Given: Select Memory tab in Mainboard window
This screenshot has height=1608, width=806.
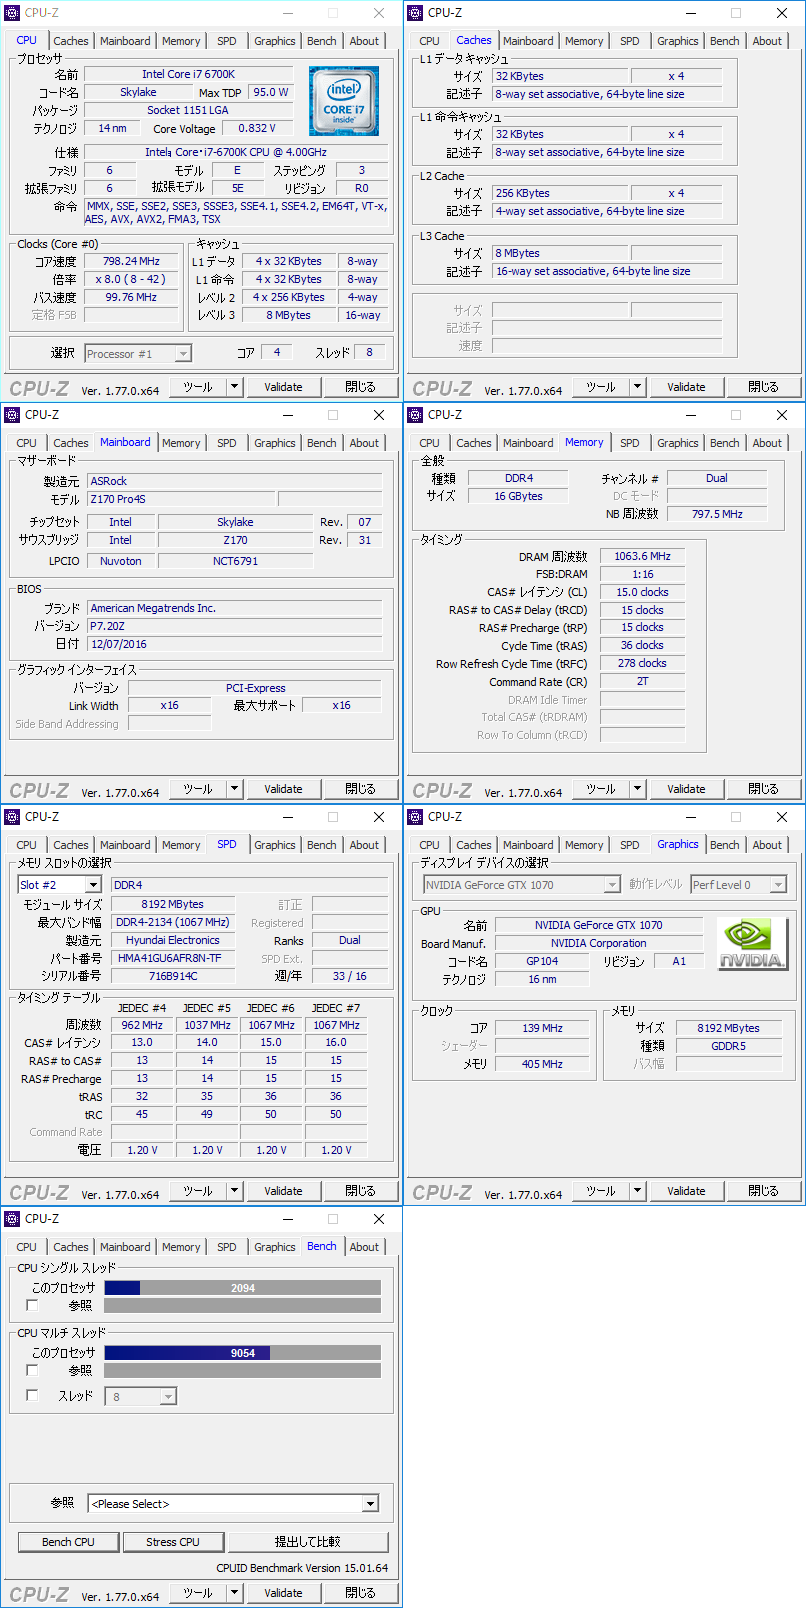Looking at the screenshot, I should point(181,443).
